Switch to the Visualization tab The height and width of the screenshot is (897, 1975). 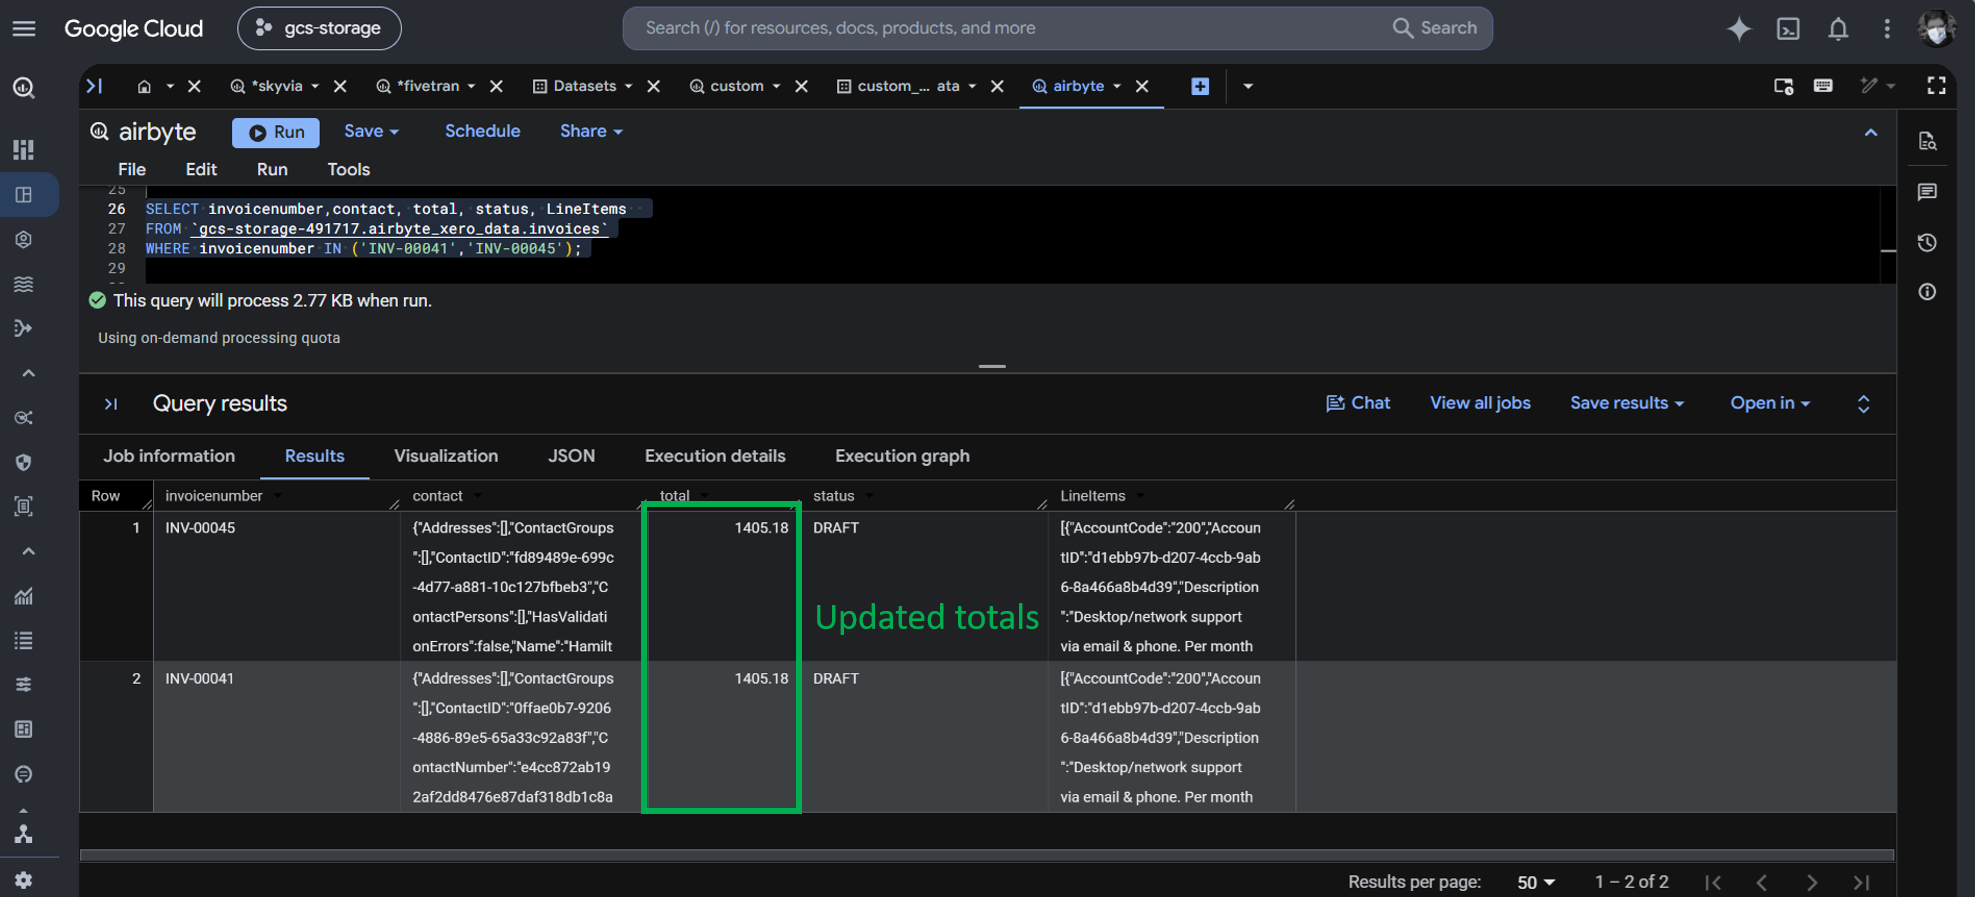coord(446,456)
